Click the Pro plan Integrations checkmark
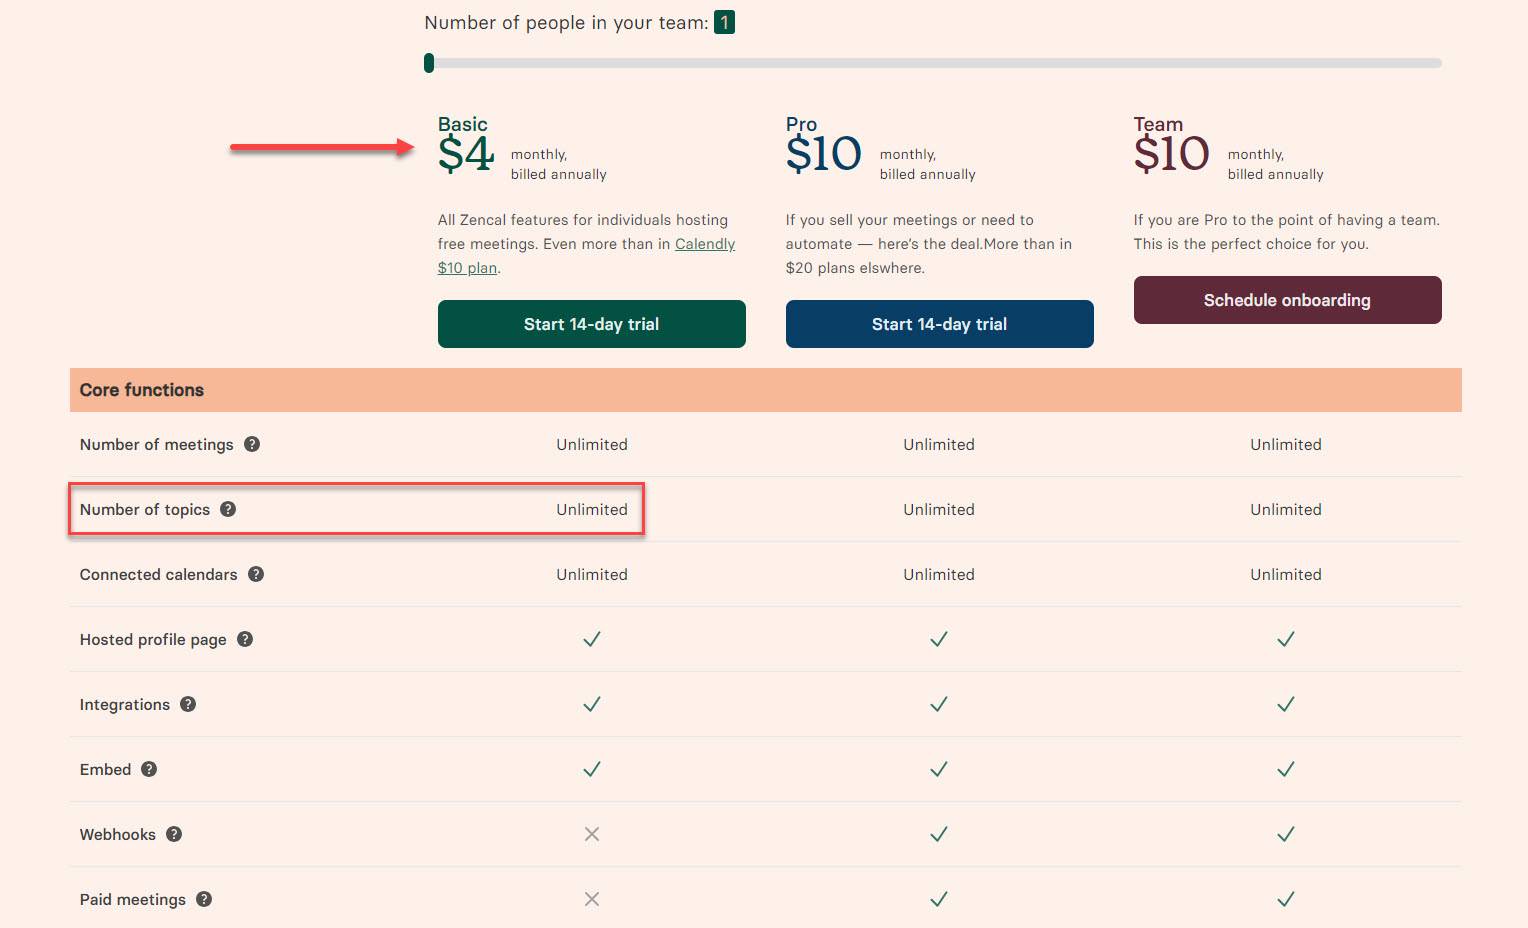This screenshot has height=928, width=1528. 938,704
